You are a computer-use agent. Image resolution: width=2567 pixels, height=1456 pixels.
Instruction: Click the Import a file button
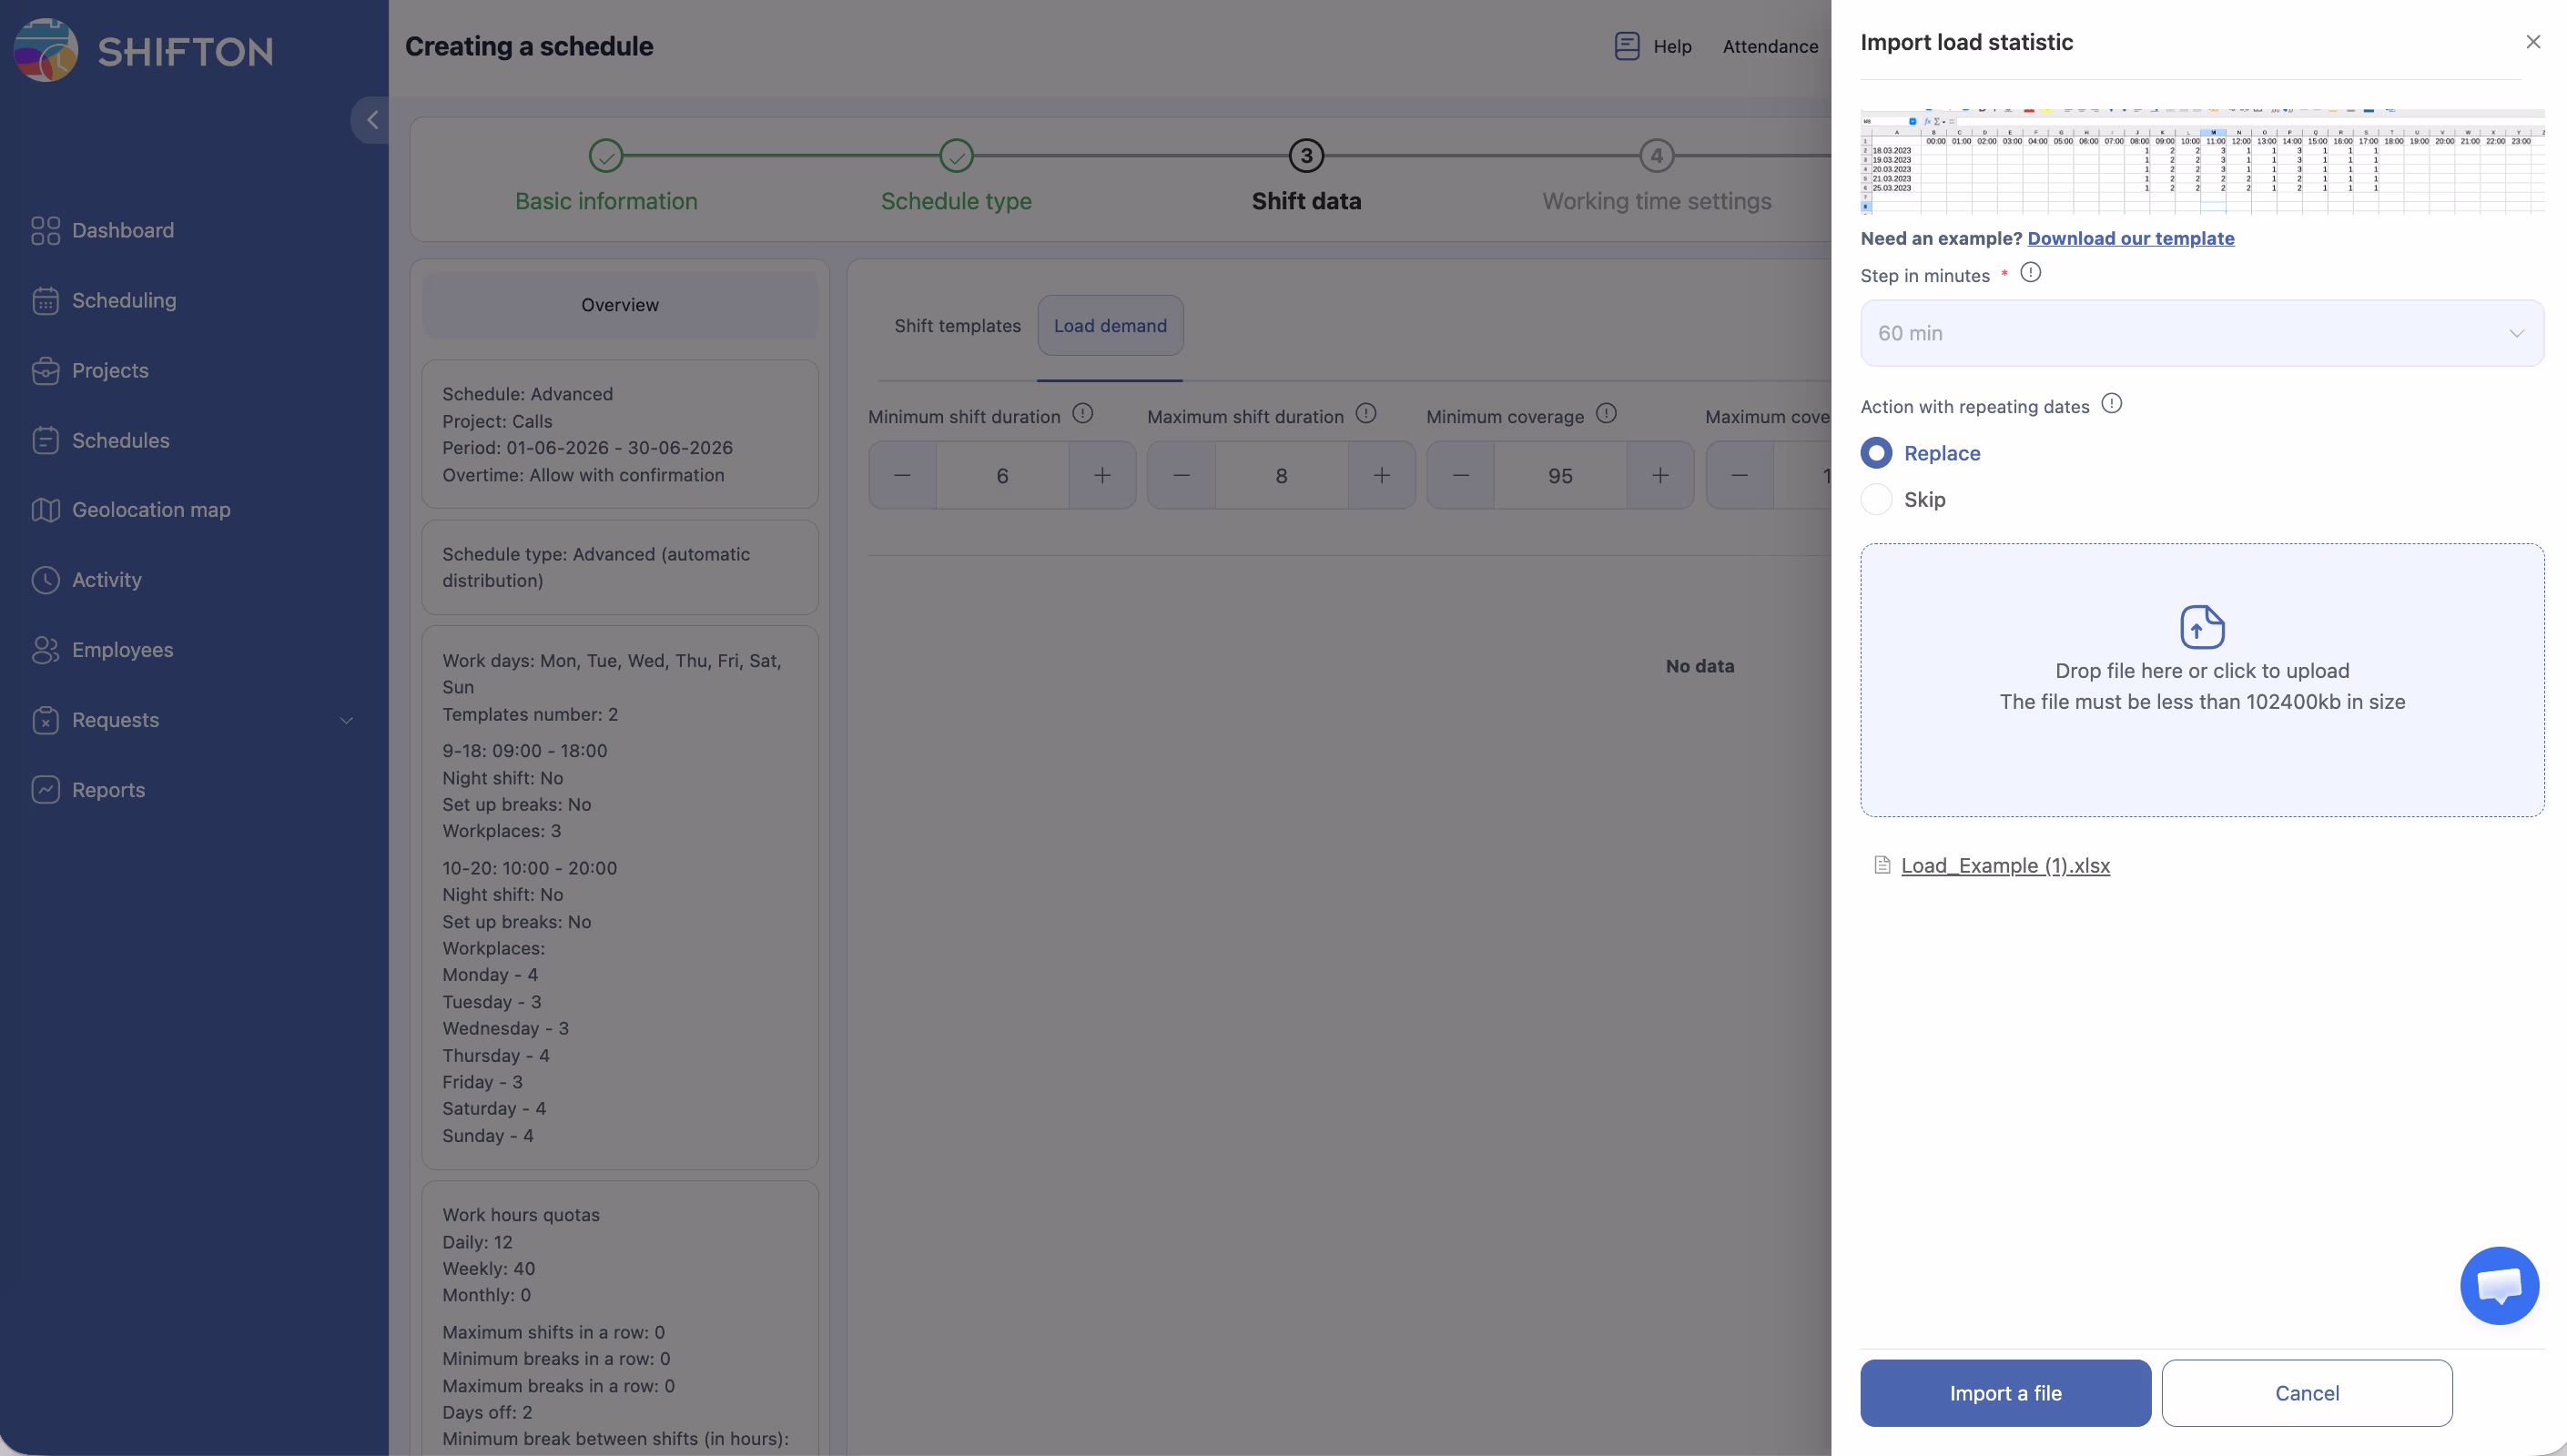pyautogui.click(x=2004, y=1393)
